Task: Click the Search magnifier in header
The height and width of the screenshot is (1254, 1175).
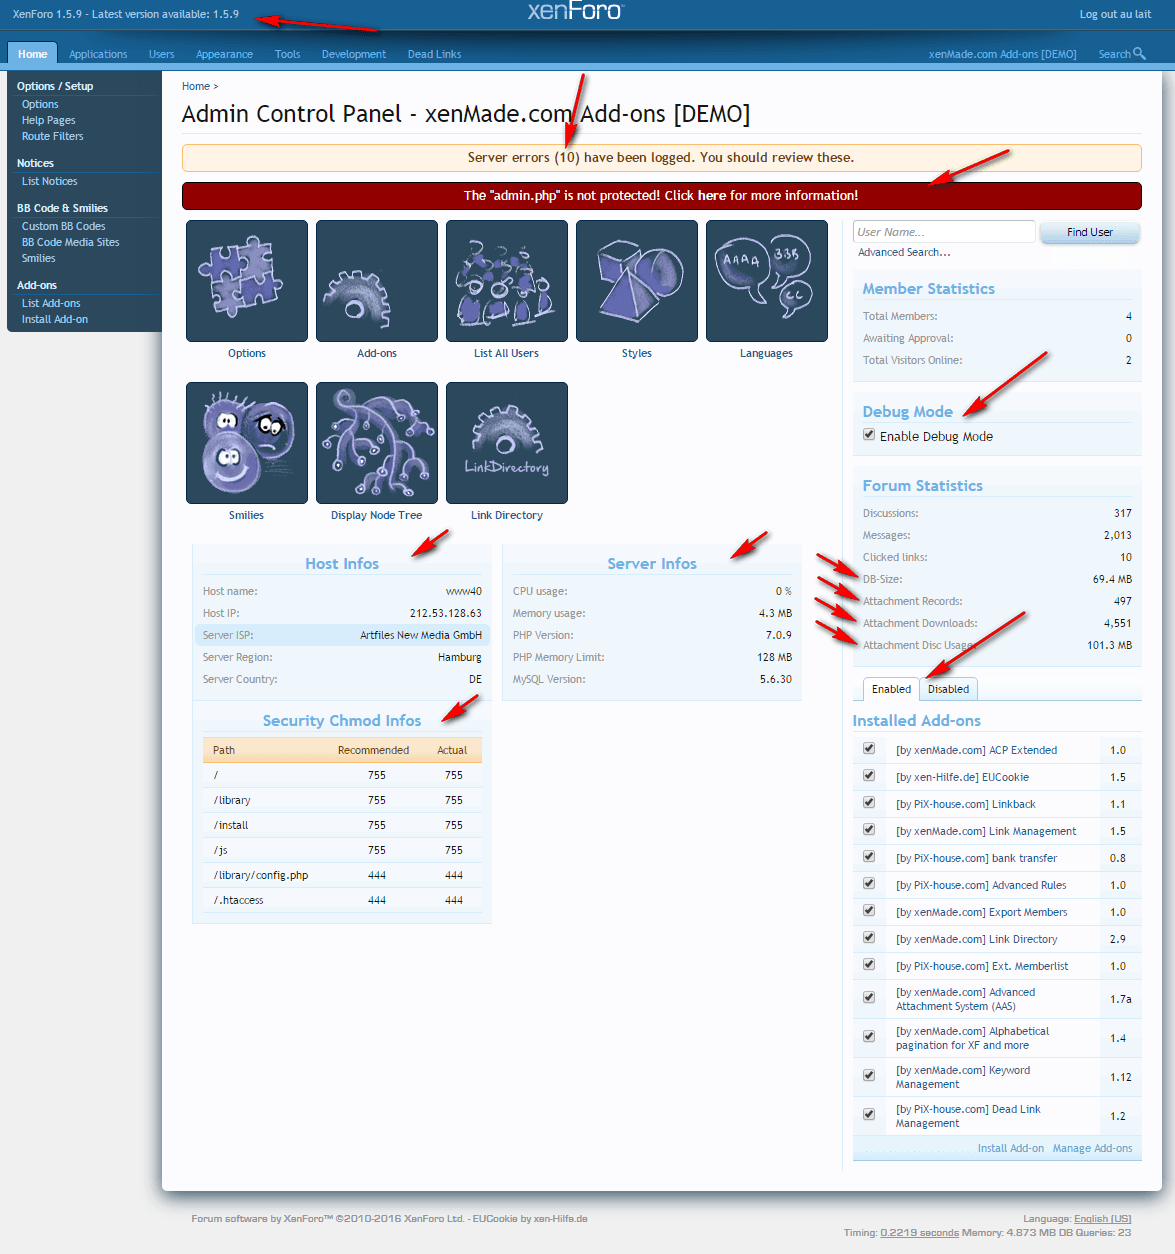Action: 1139,54
